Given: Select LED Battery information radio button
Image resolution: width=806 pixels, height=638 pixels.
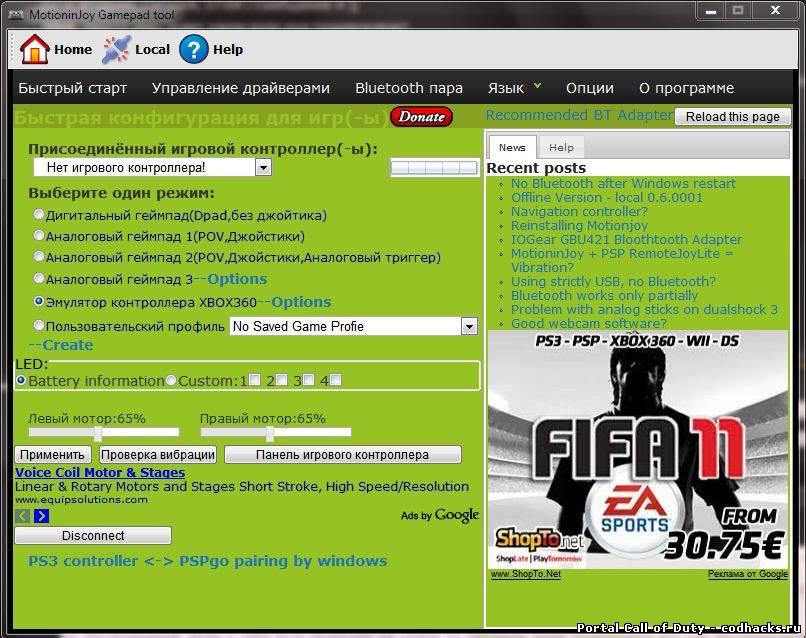Looking at the screenshot, I should click(x=21, y=380).
